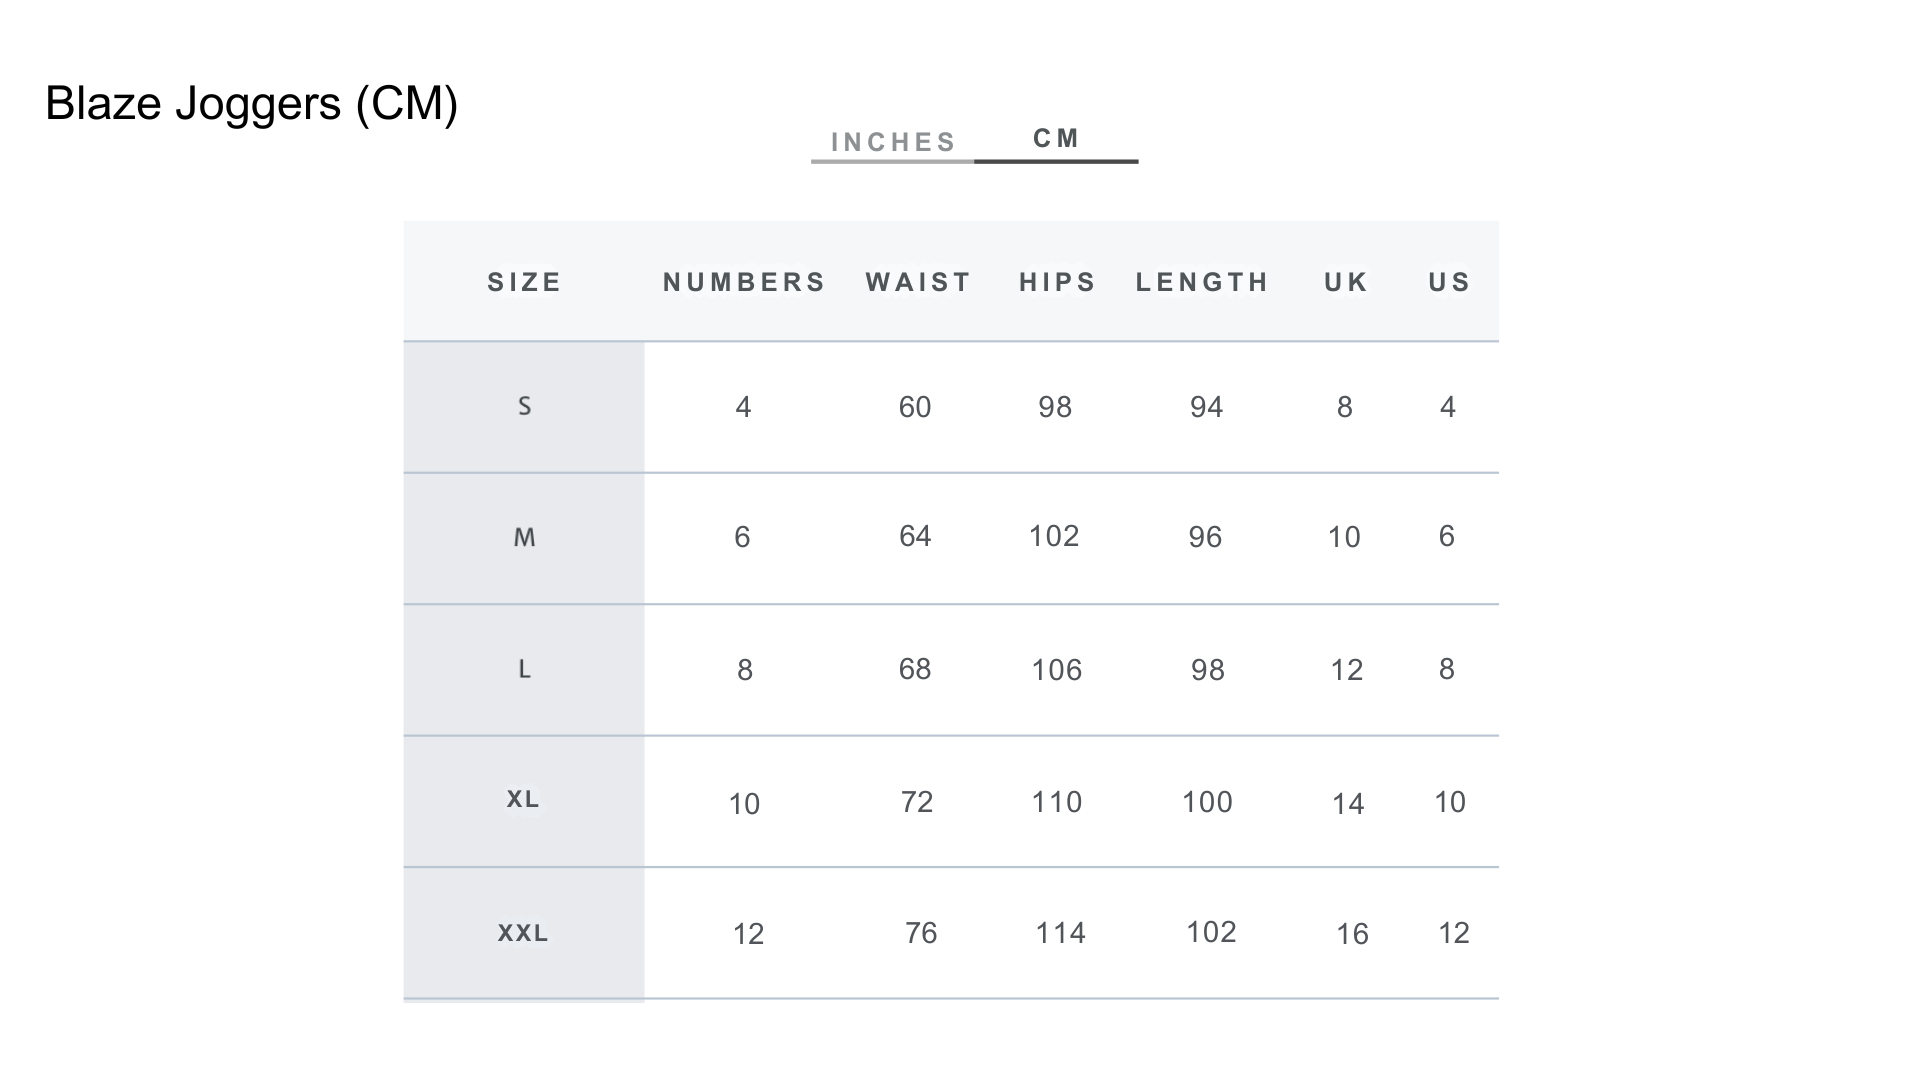Click length value 100 for size XL
Image resolution: width=1920 pixels, height=1080 pixels.
[1207, 802]
